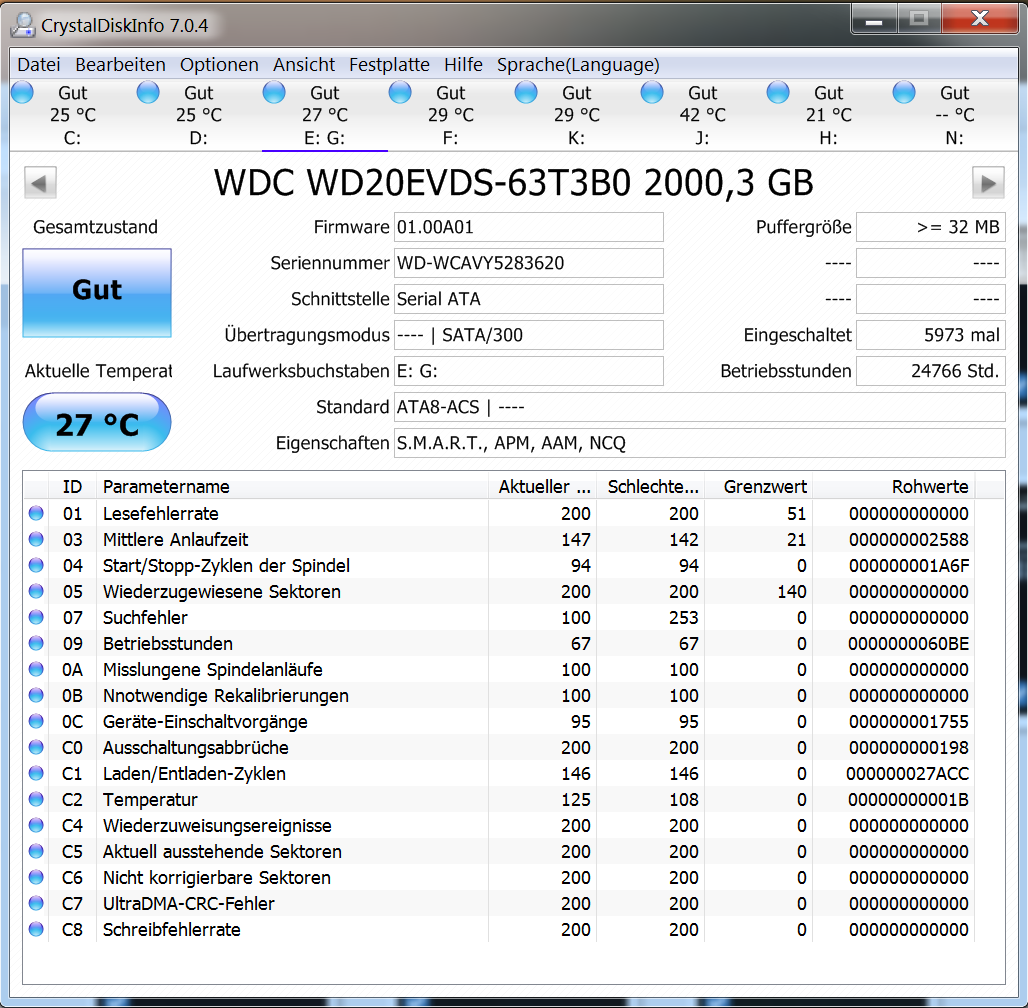
Task: Go to next disk with right arrow
Action: click(x=988, y=183)
